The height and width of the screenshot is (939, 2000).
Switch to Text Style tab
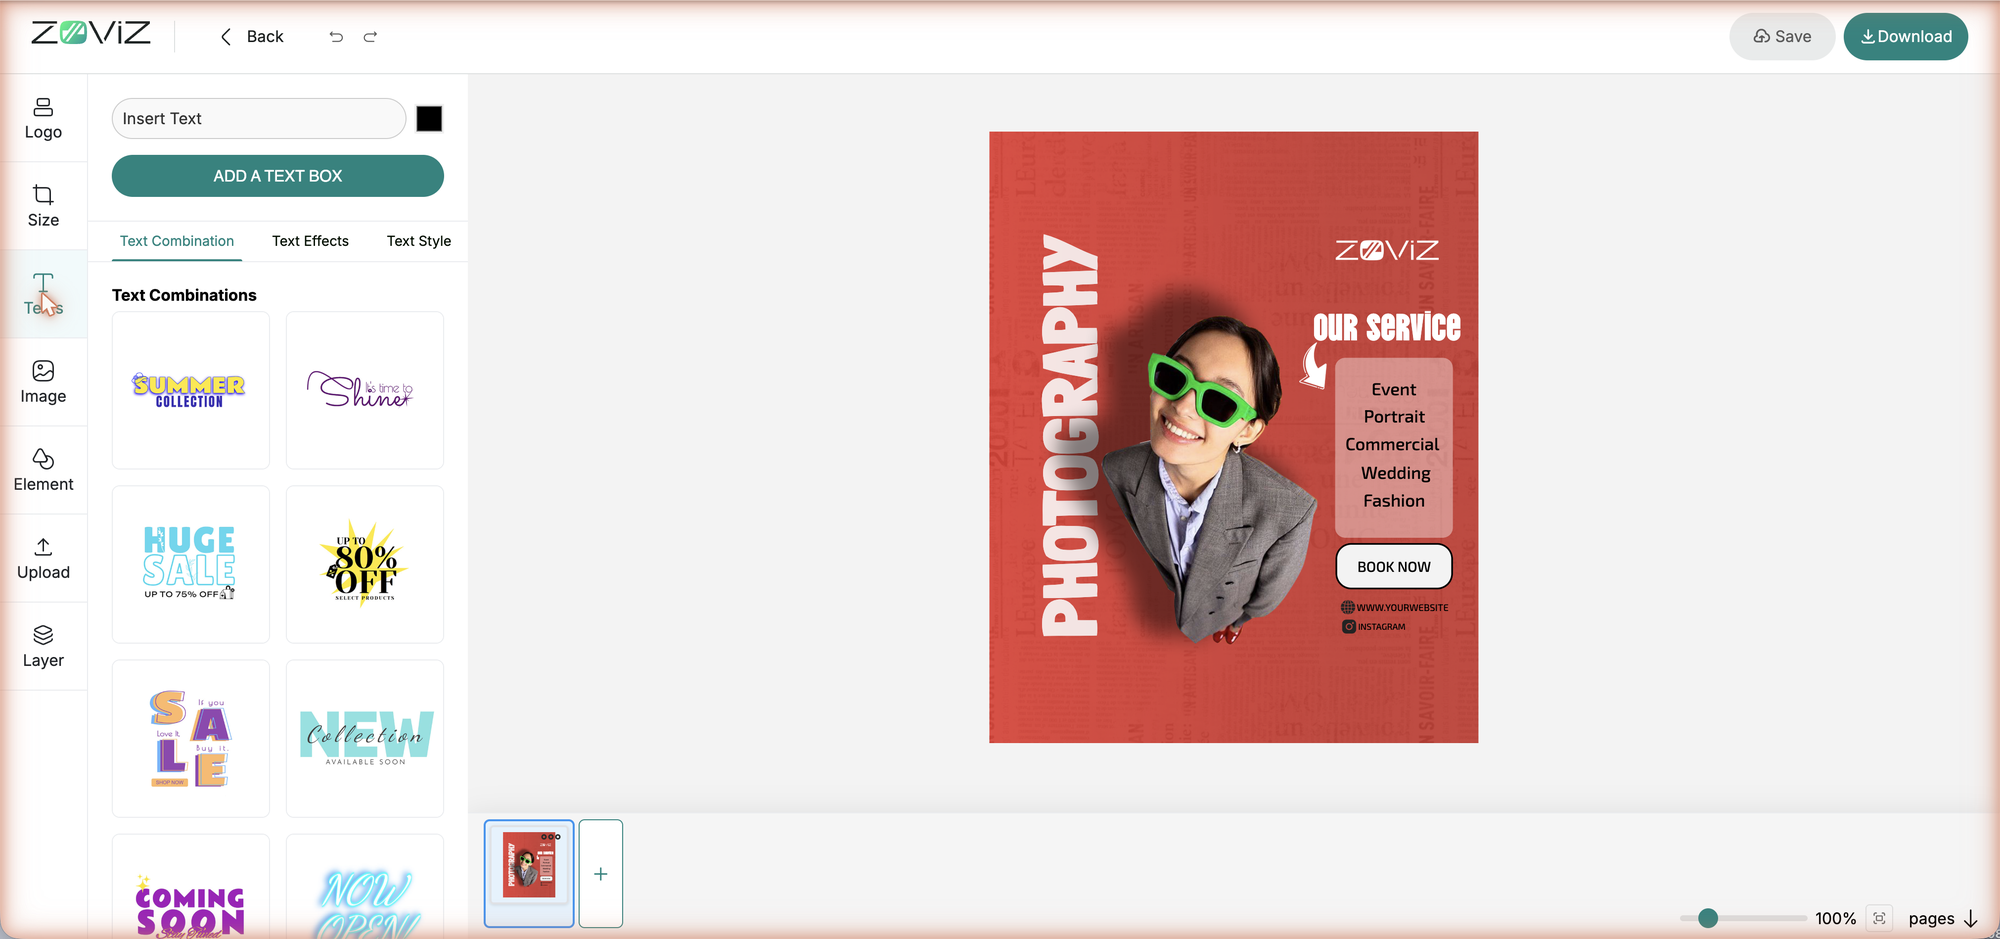[x=419, y=241]
